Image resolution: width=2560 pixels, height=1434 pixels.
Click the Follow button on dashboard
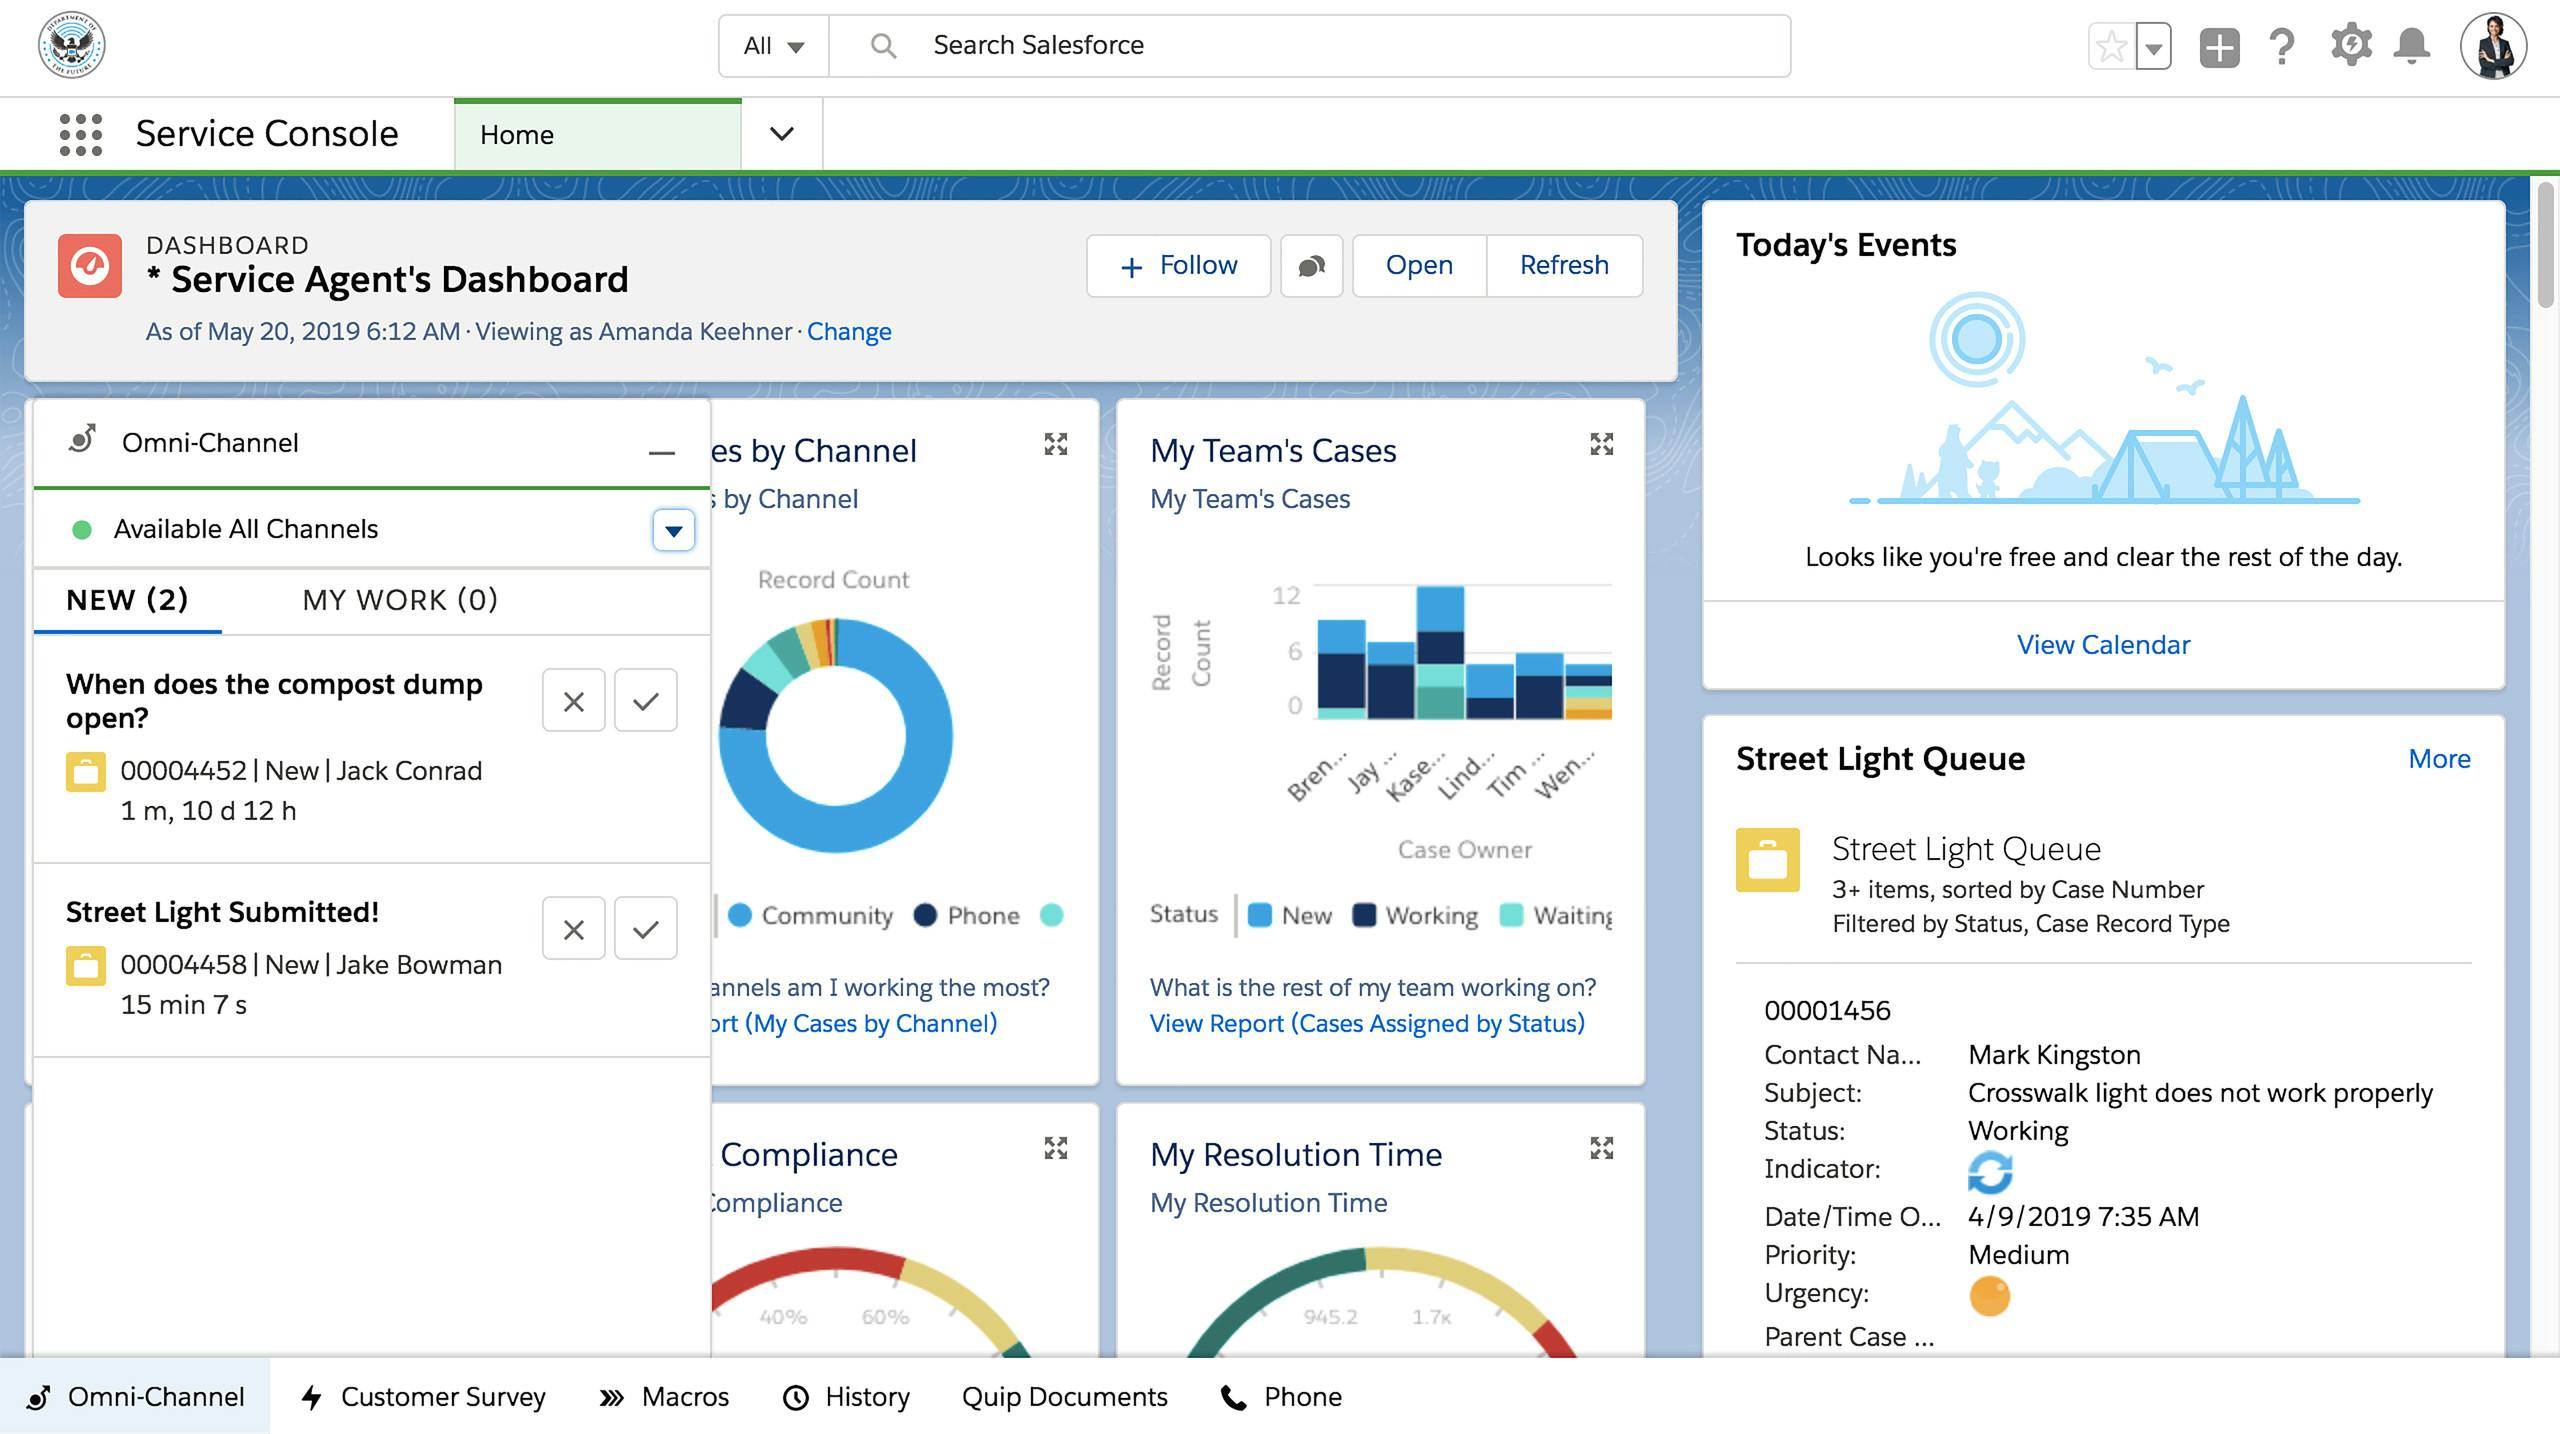[1179, 266]
